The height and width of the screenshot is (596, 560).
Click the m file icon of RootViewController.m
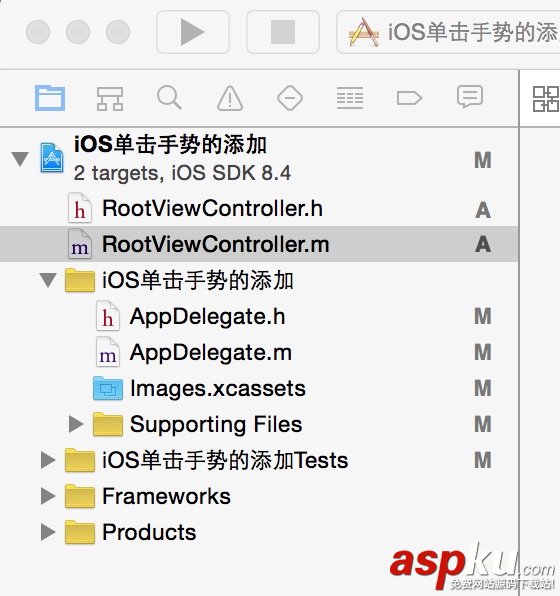click(80, 244)
